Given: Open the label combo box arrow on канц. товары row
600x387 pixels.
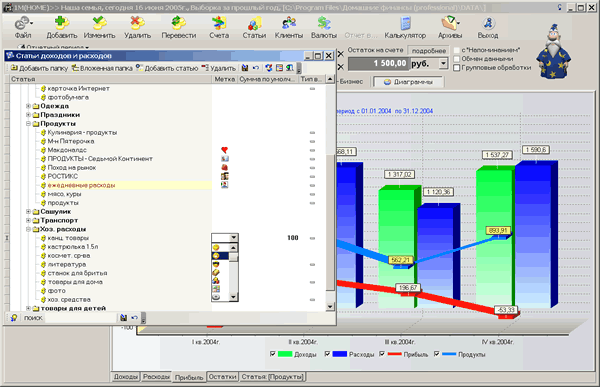Looking at the screenshot, I should [x=233, y=238].
